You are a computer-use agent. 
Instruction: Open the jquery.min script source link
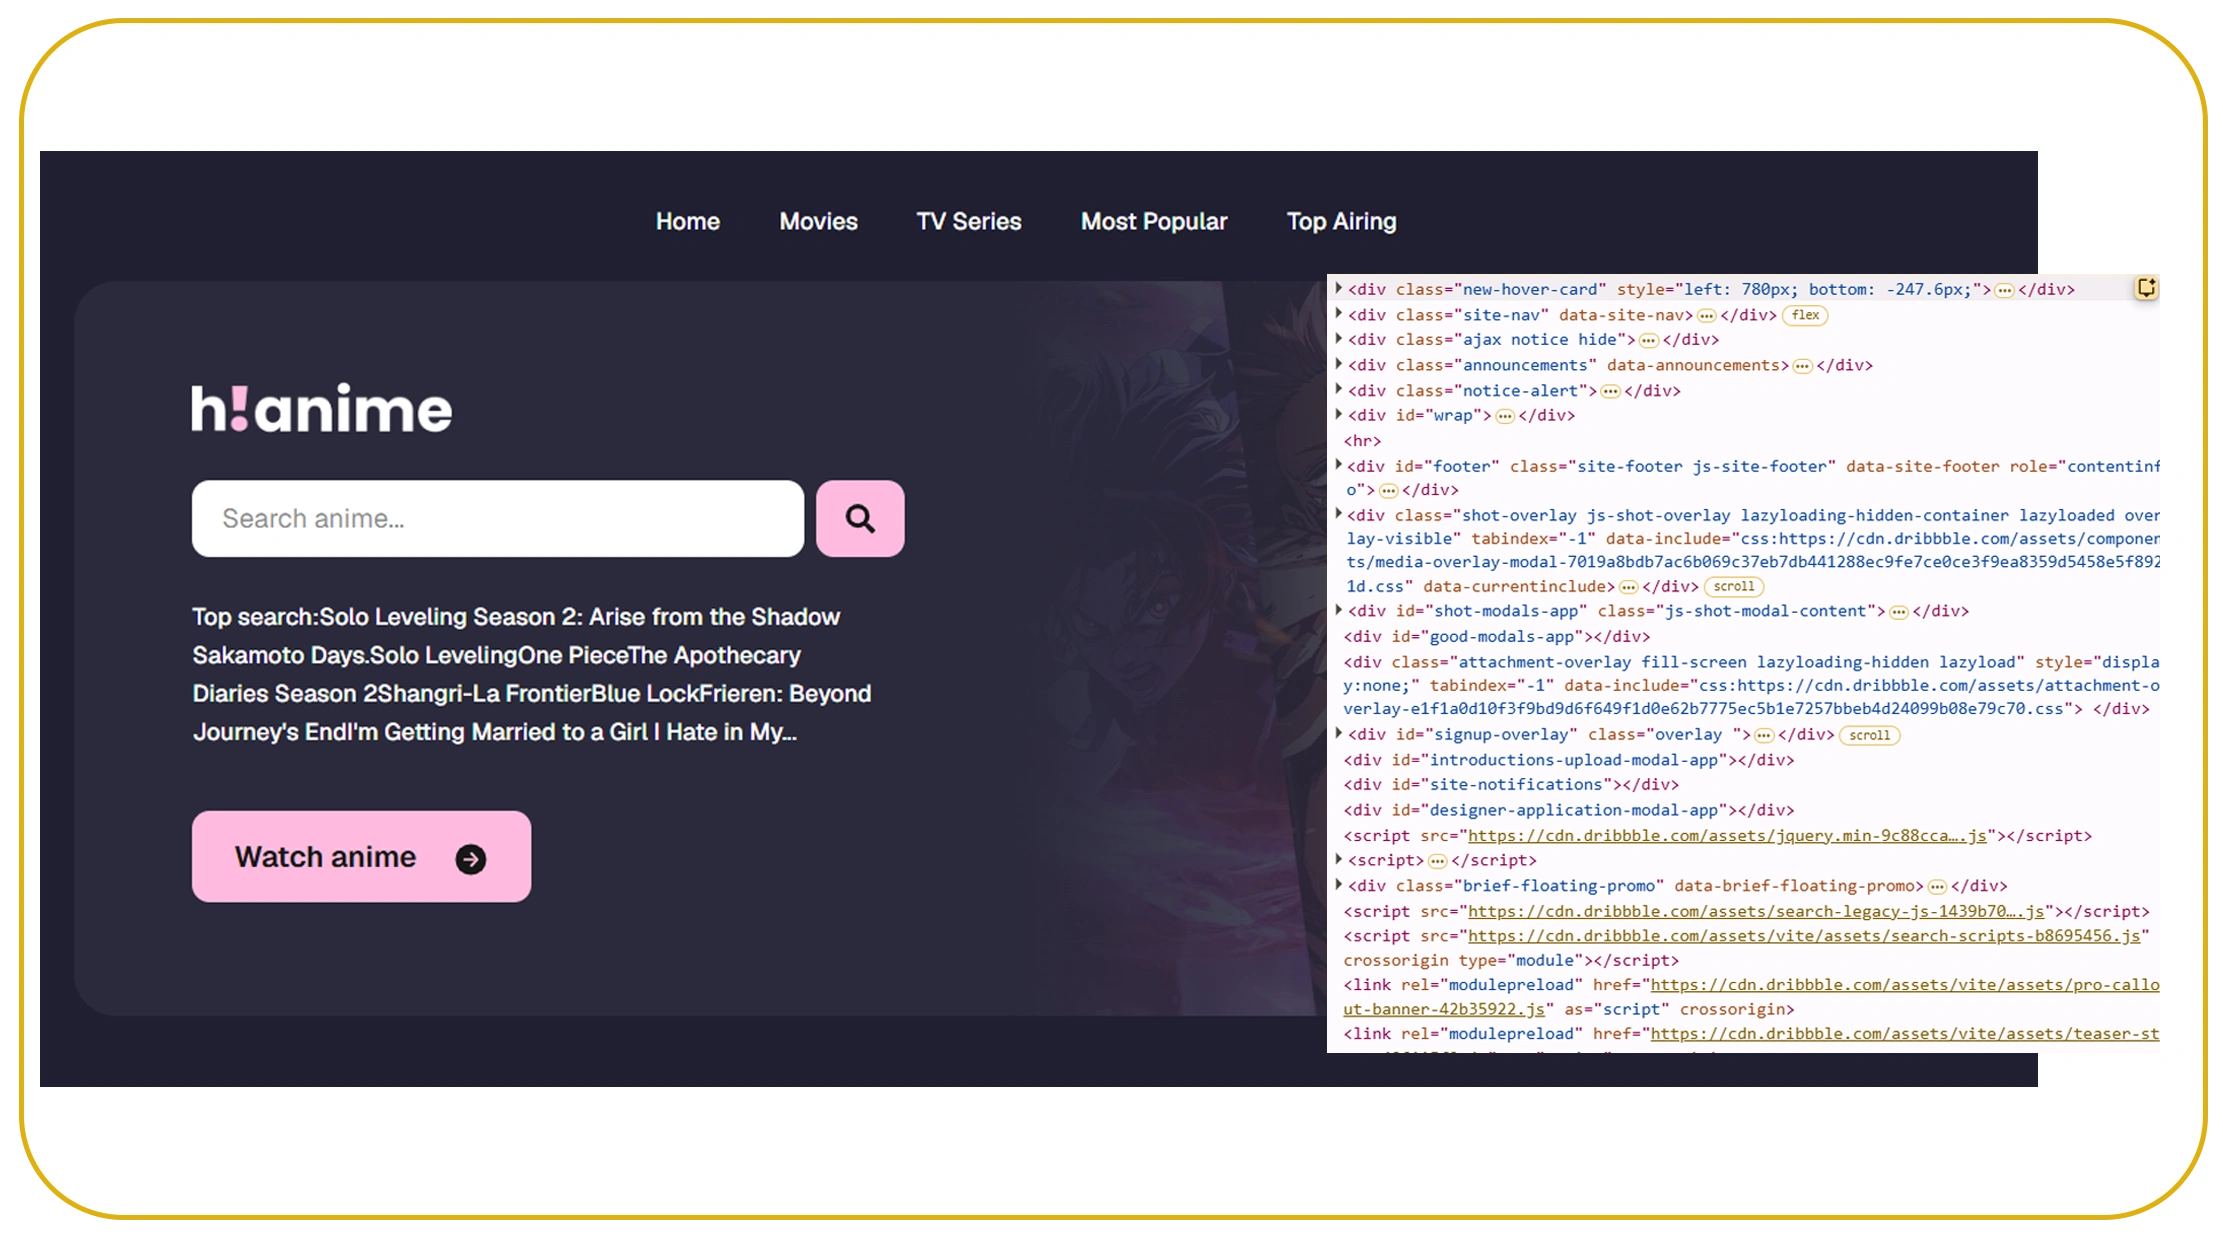pyautogui.click(x=1727, y=836)
